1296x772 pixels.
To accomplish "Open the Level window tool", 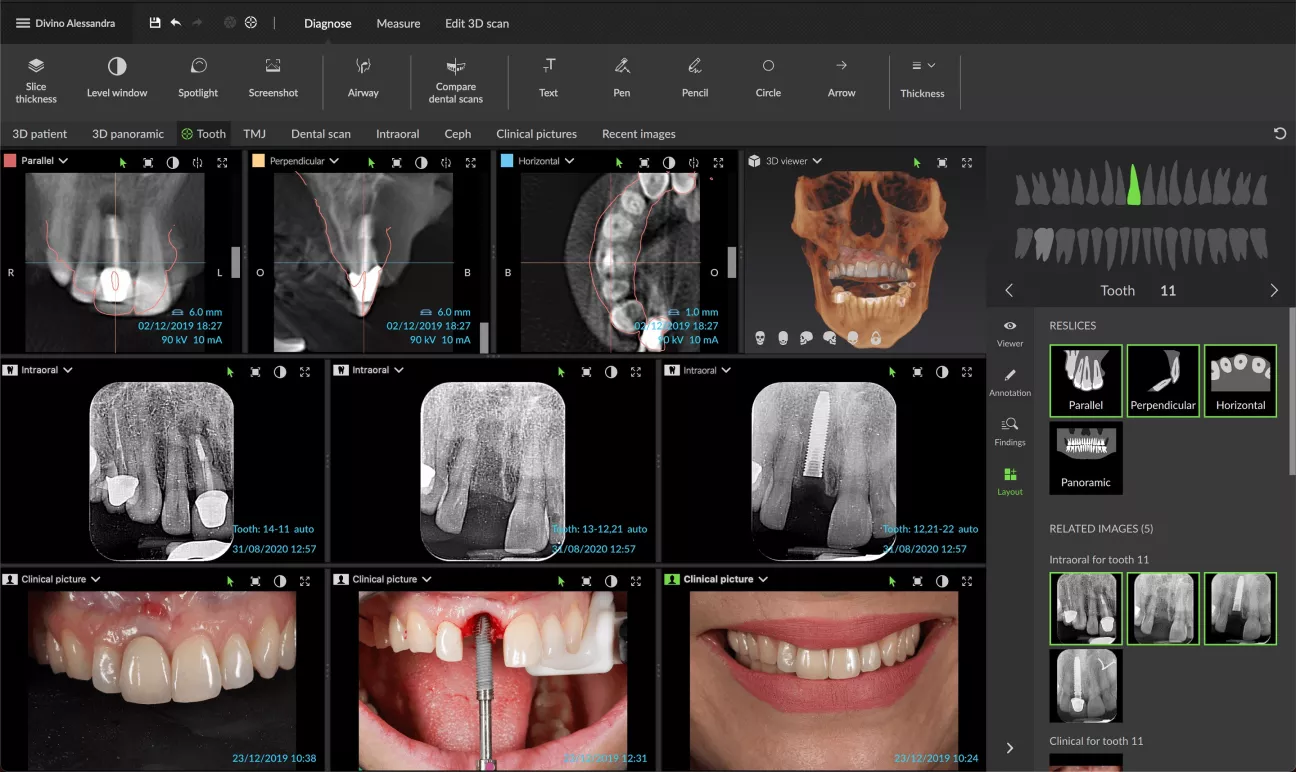I will (x=117, y=80).
